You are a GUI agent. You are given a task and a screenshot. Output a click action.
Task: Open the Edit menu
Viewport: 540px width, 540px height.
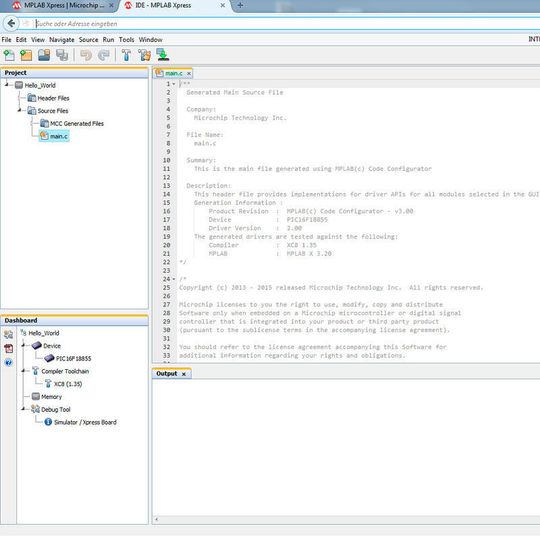[21, 40]
